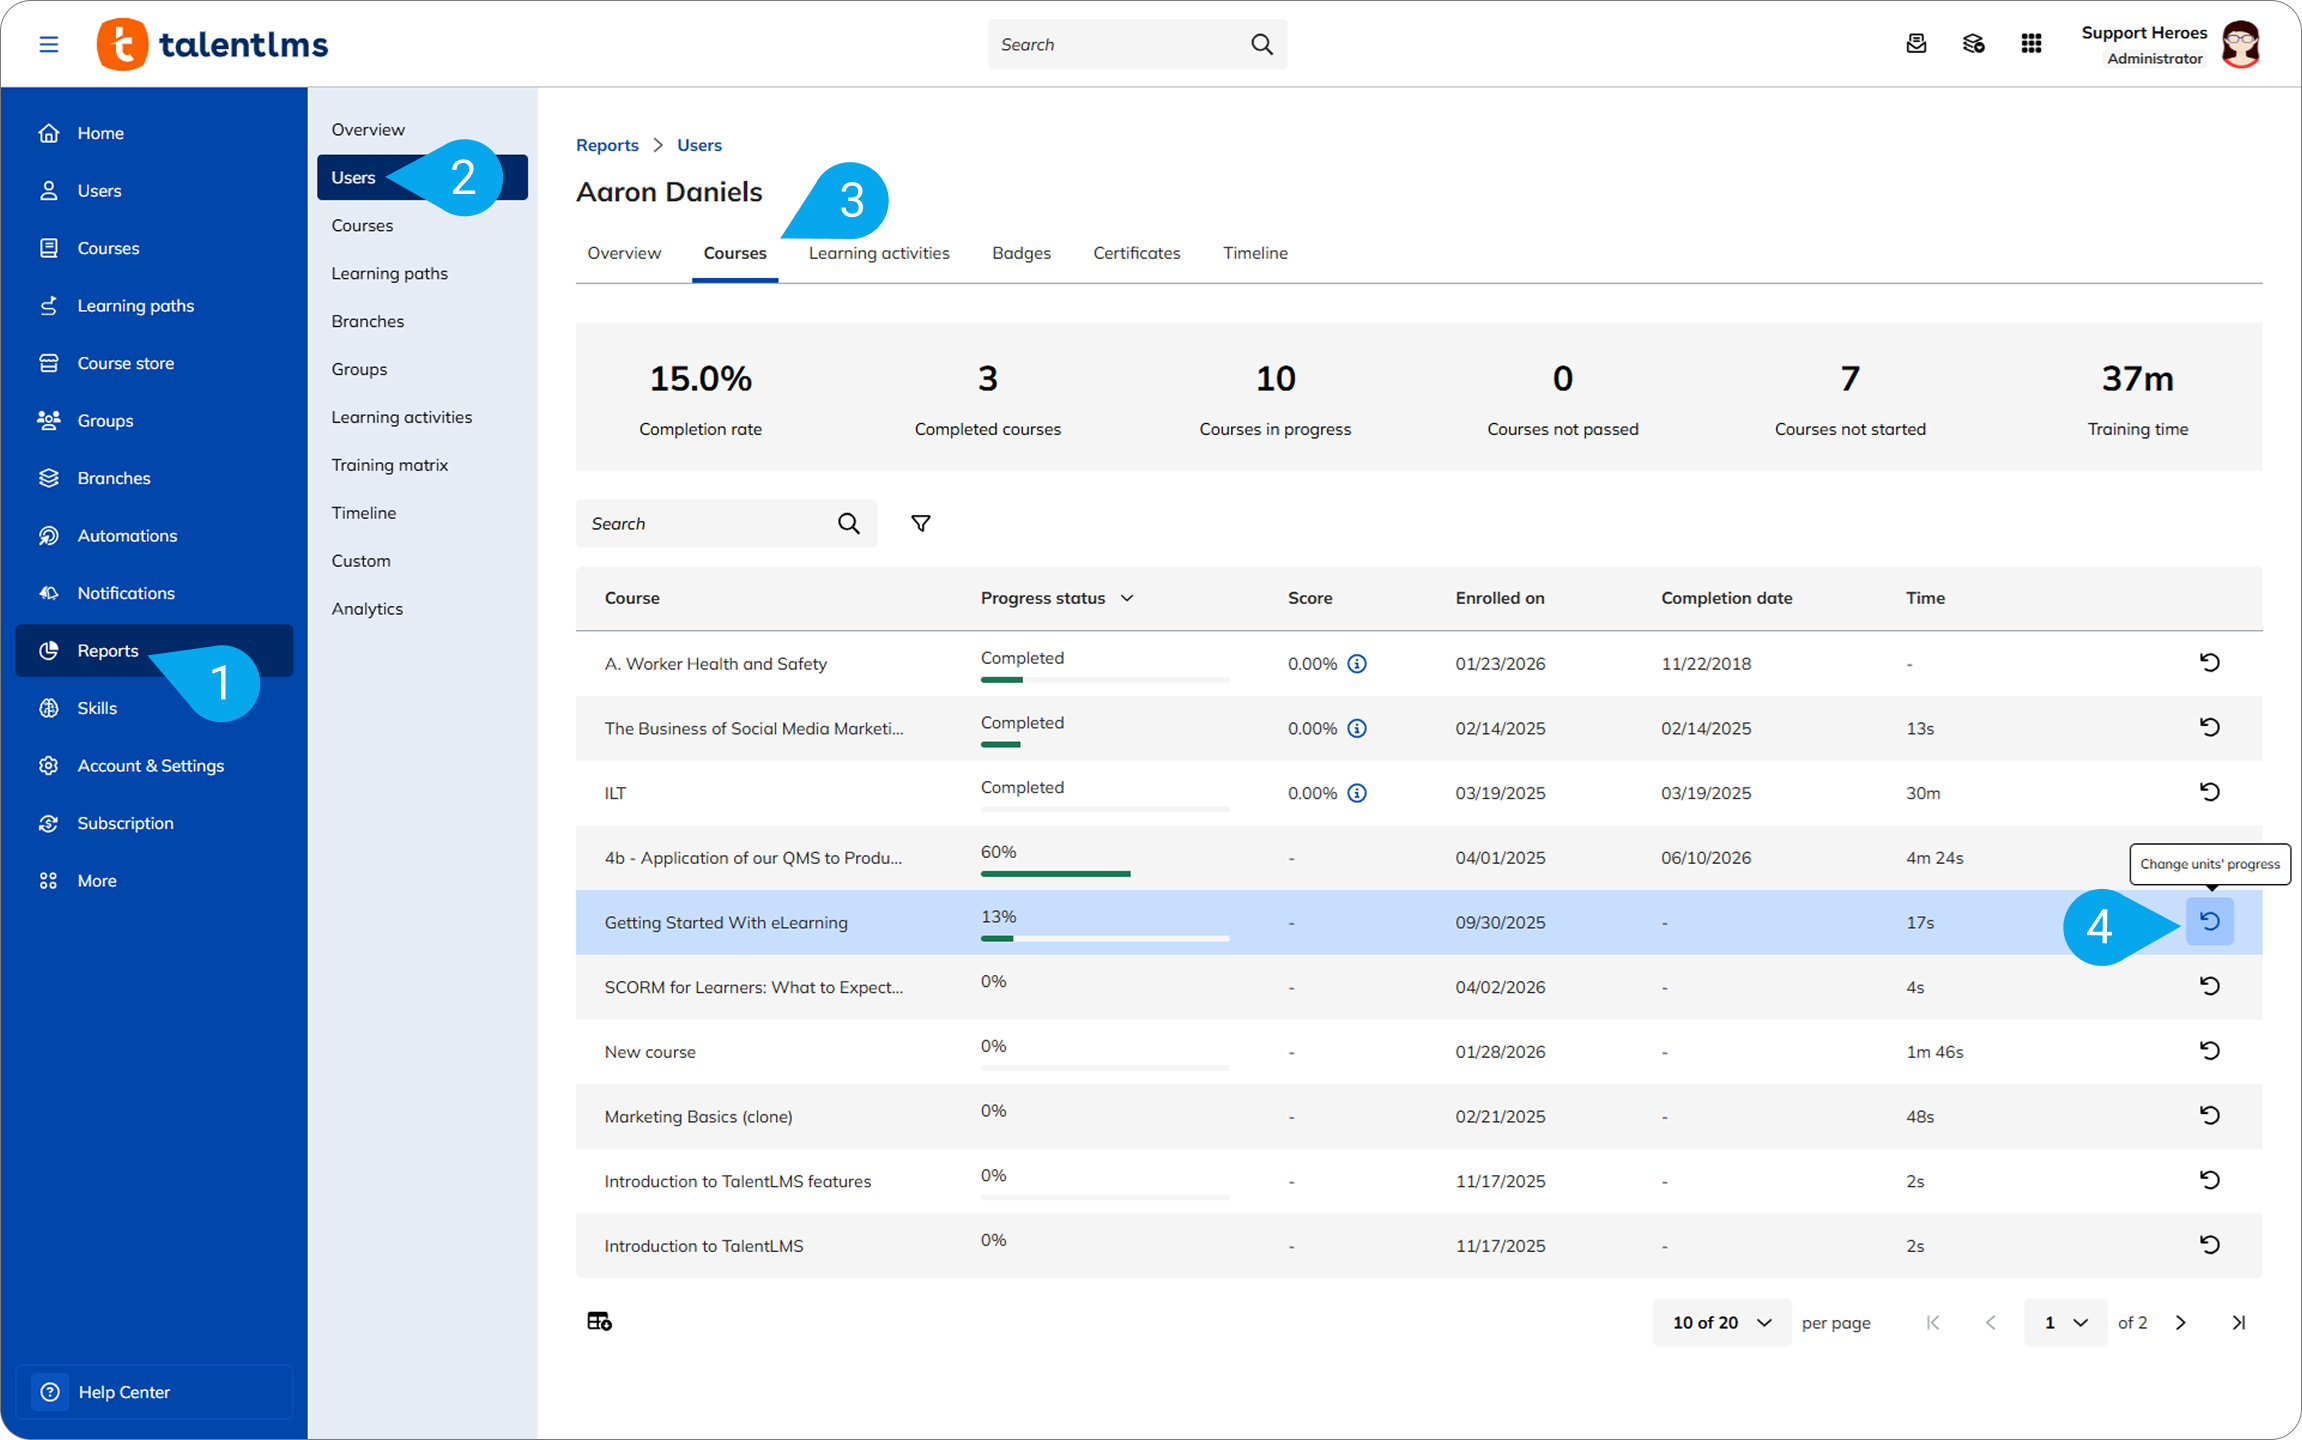Open the apps grid icon
This screenshot has width=2302, height=1440.
2031,44
